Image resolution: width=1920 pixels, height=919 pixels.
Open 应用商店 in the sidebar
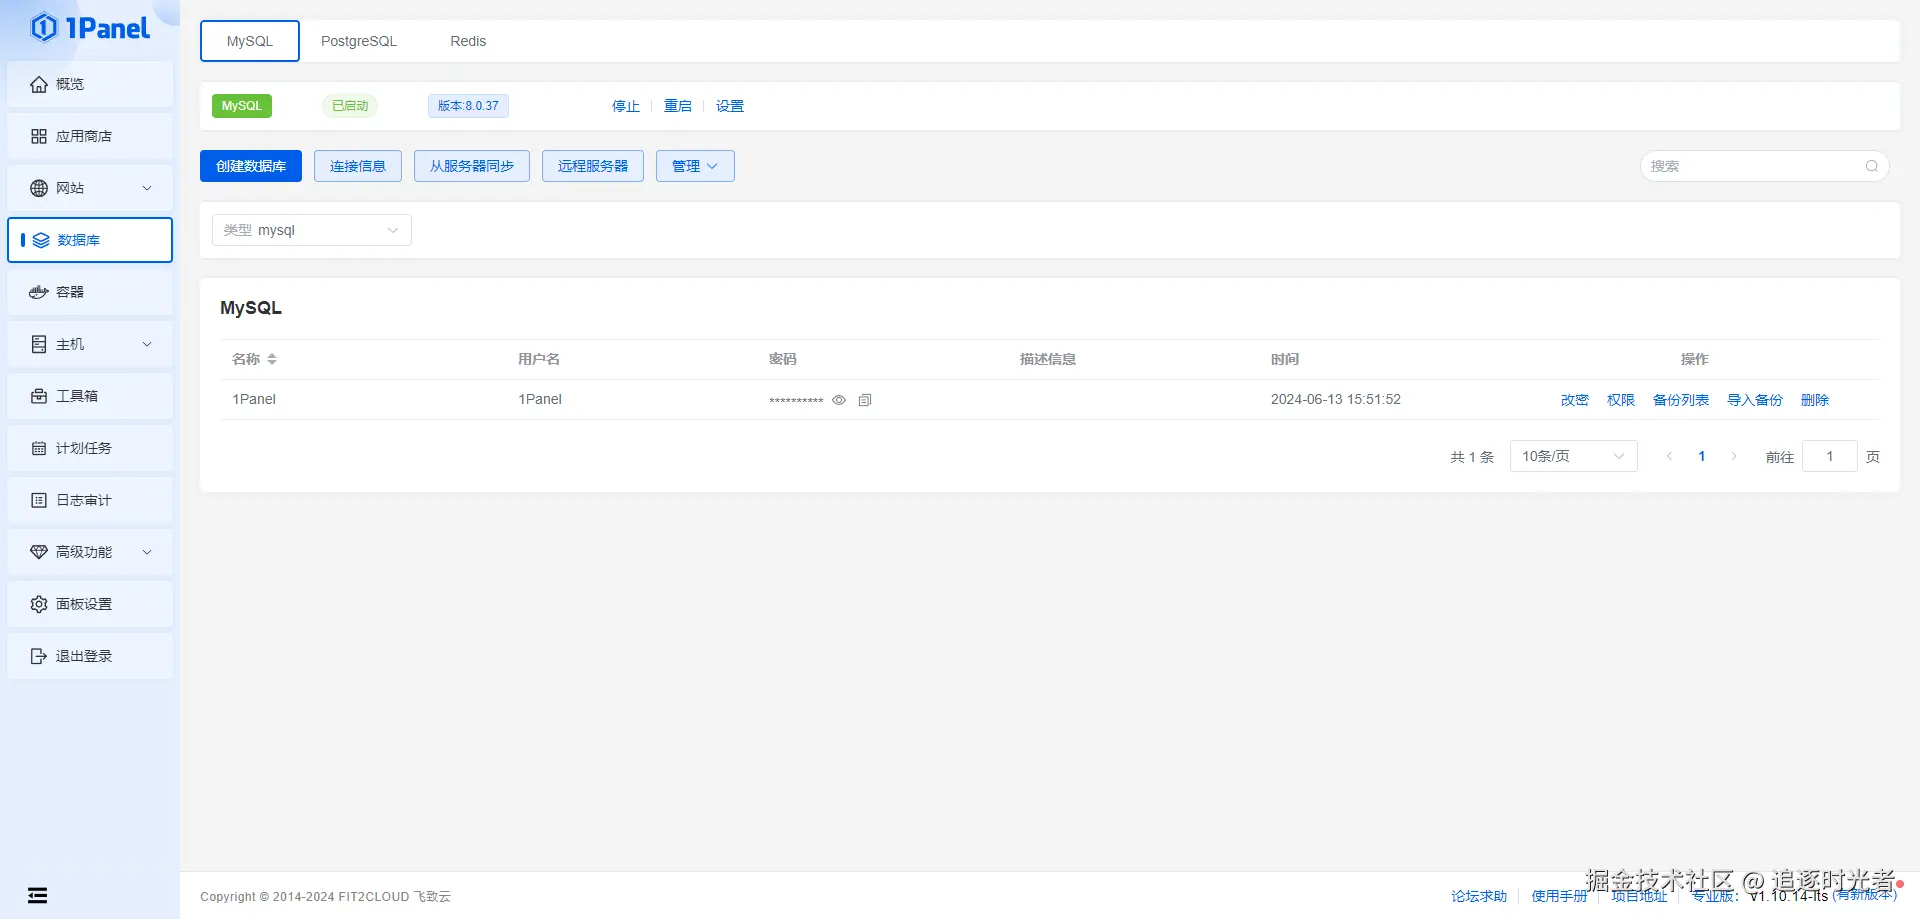point(90,136)
